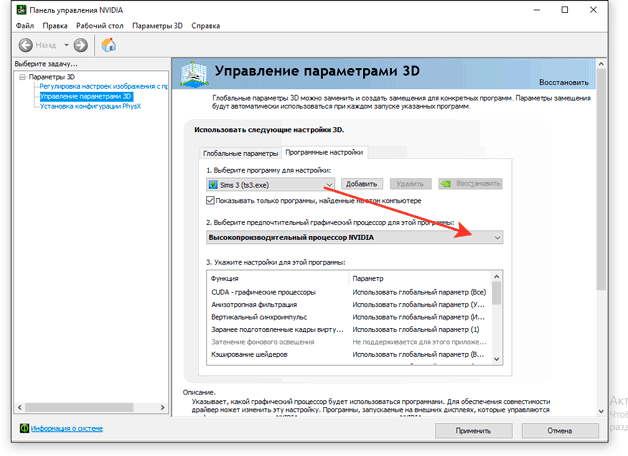Select the CUDA - графические процессоры row

[348, 292]
